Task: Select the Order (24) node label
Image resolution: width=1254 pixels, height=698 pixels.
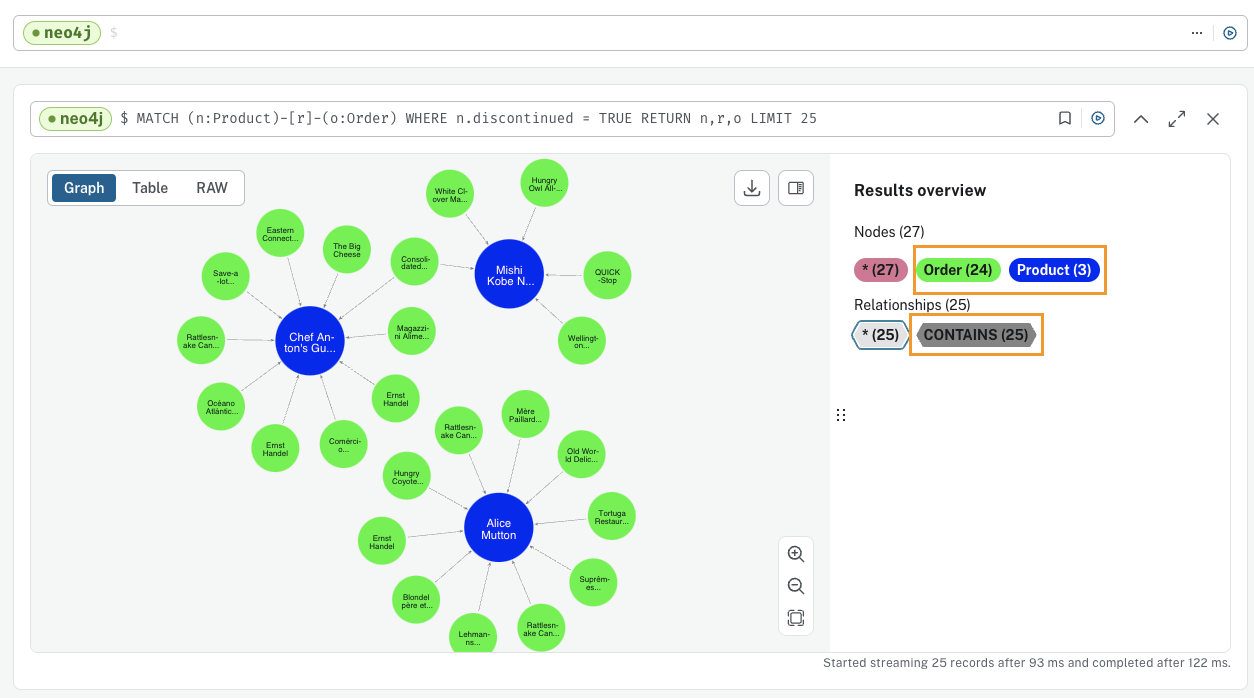Action: coord(958,270)
